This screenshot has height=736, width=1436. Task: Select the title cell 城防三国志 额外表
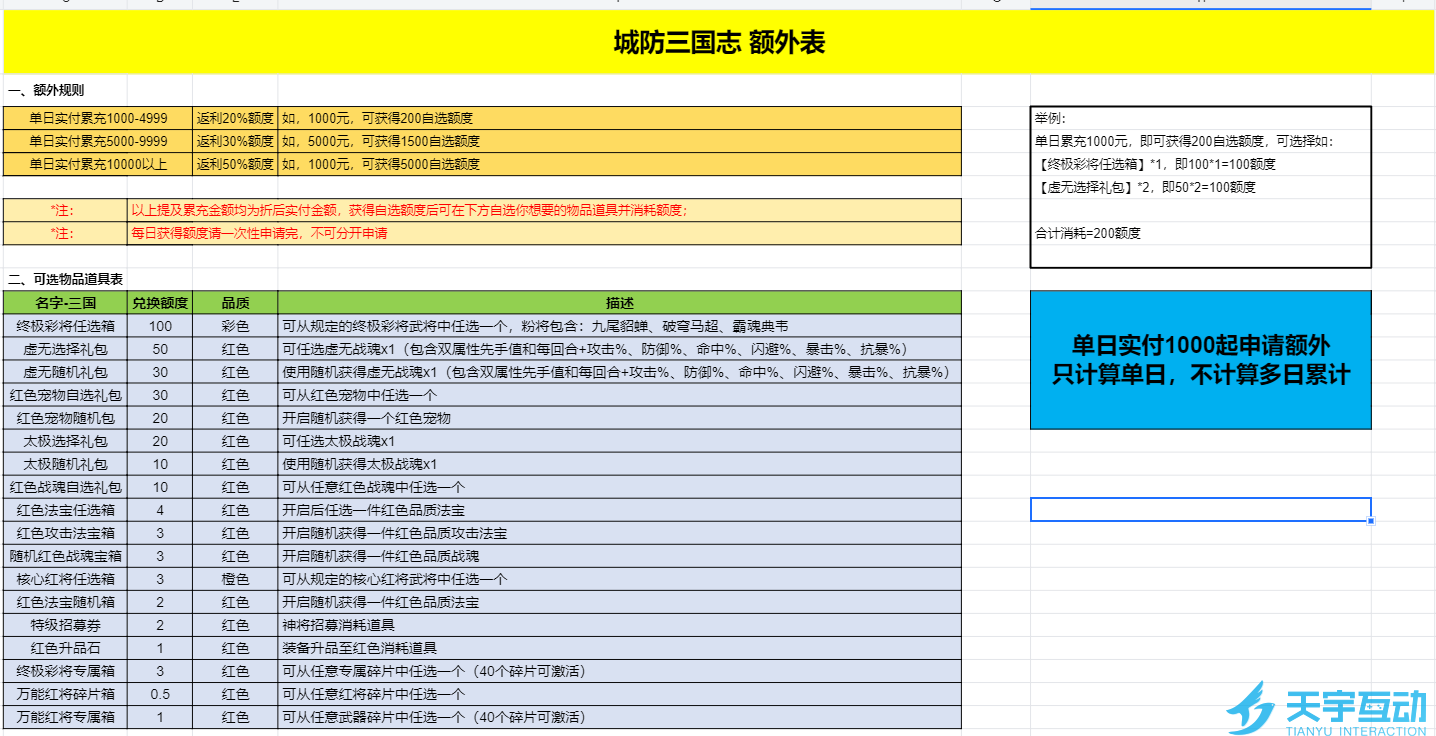point(718,42)
